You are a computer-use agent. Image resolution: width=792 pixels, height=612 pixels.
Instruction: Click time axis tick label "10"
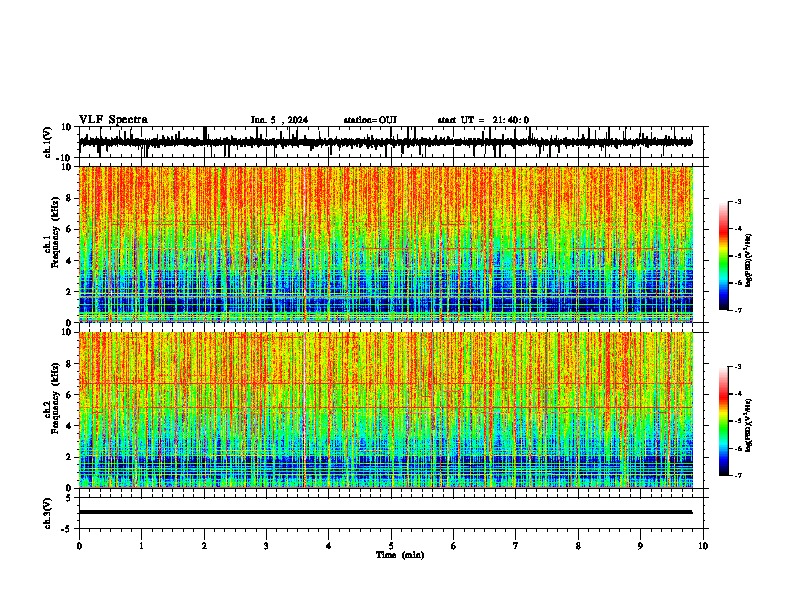(x=703, y=546)
